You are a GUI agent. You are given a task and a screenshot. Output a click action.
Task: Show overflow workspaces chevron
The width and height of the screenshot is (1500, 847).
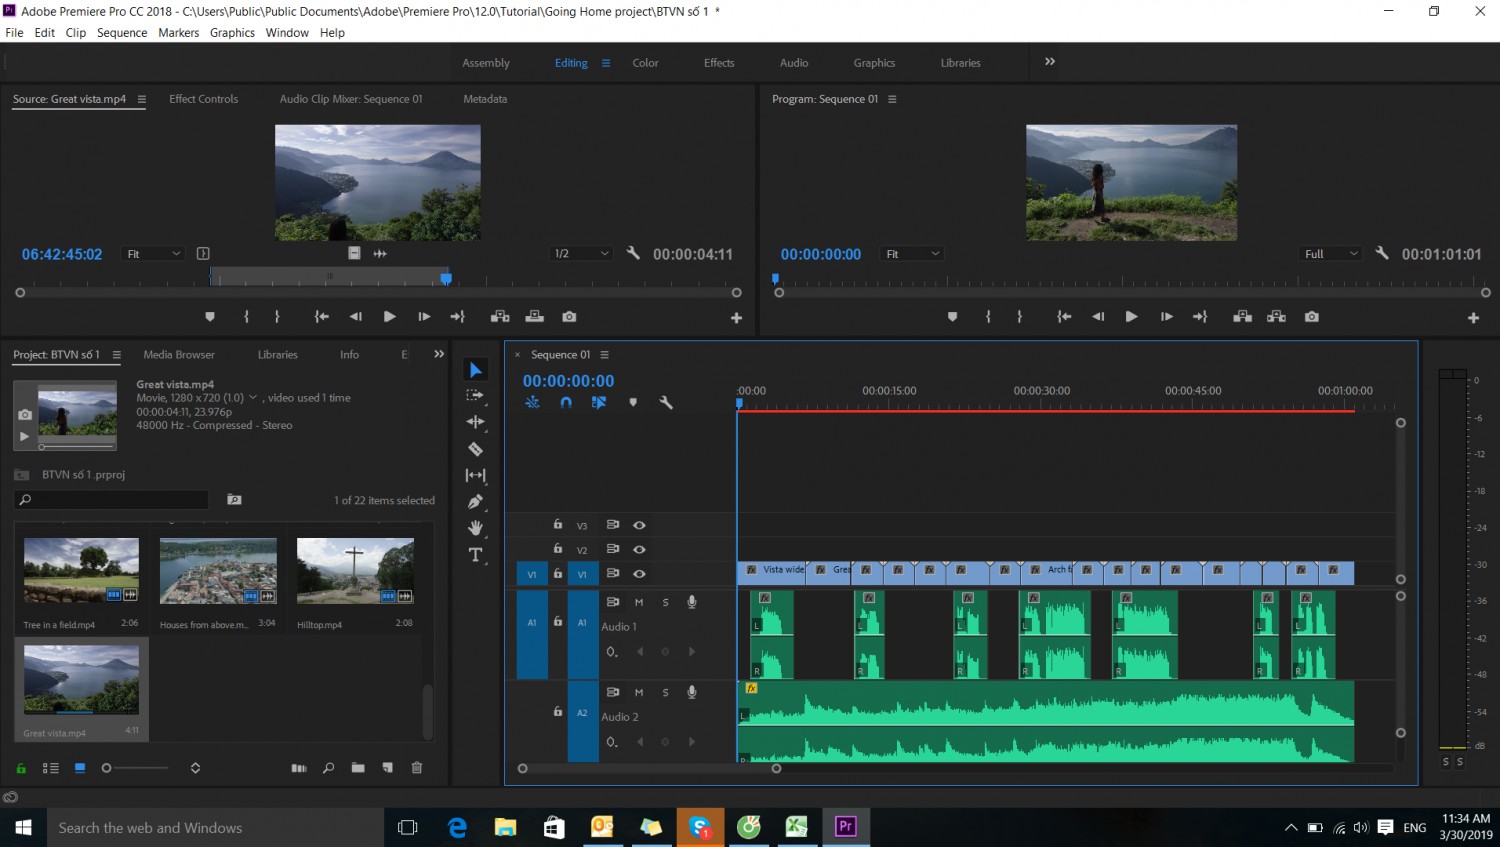(x=1050, y=62)
